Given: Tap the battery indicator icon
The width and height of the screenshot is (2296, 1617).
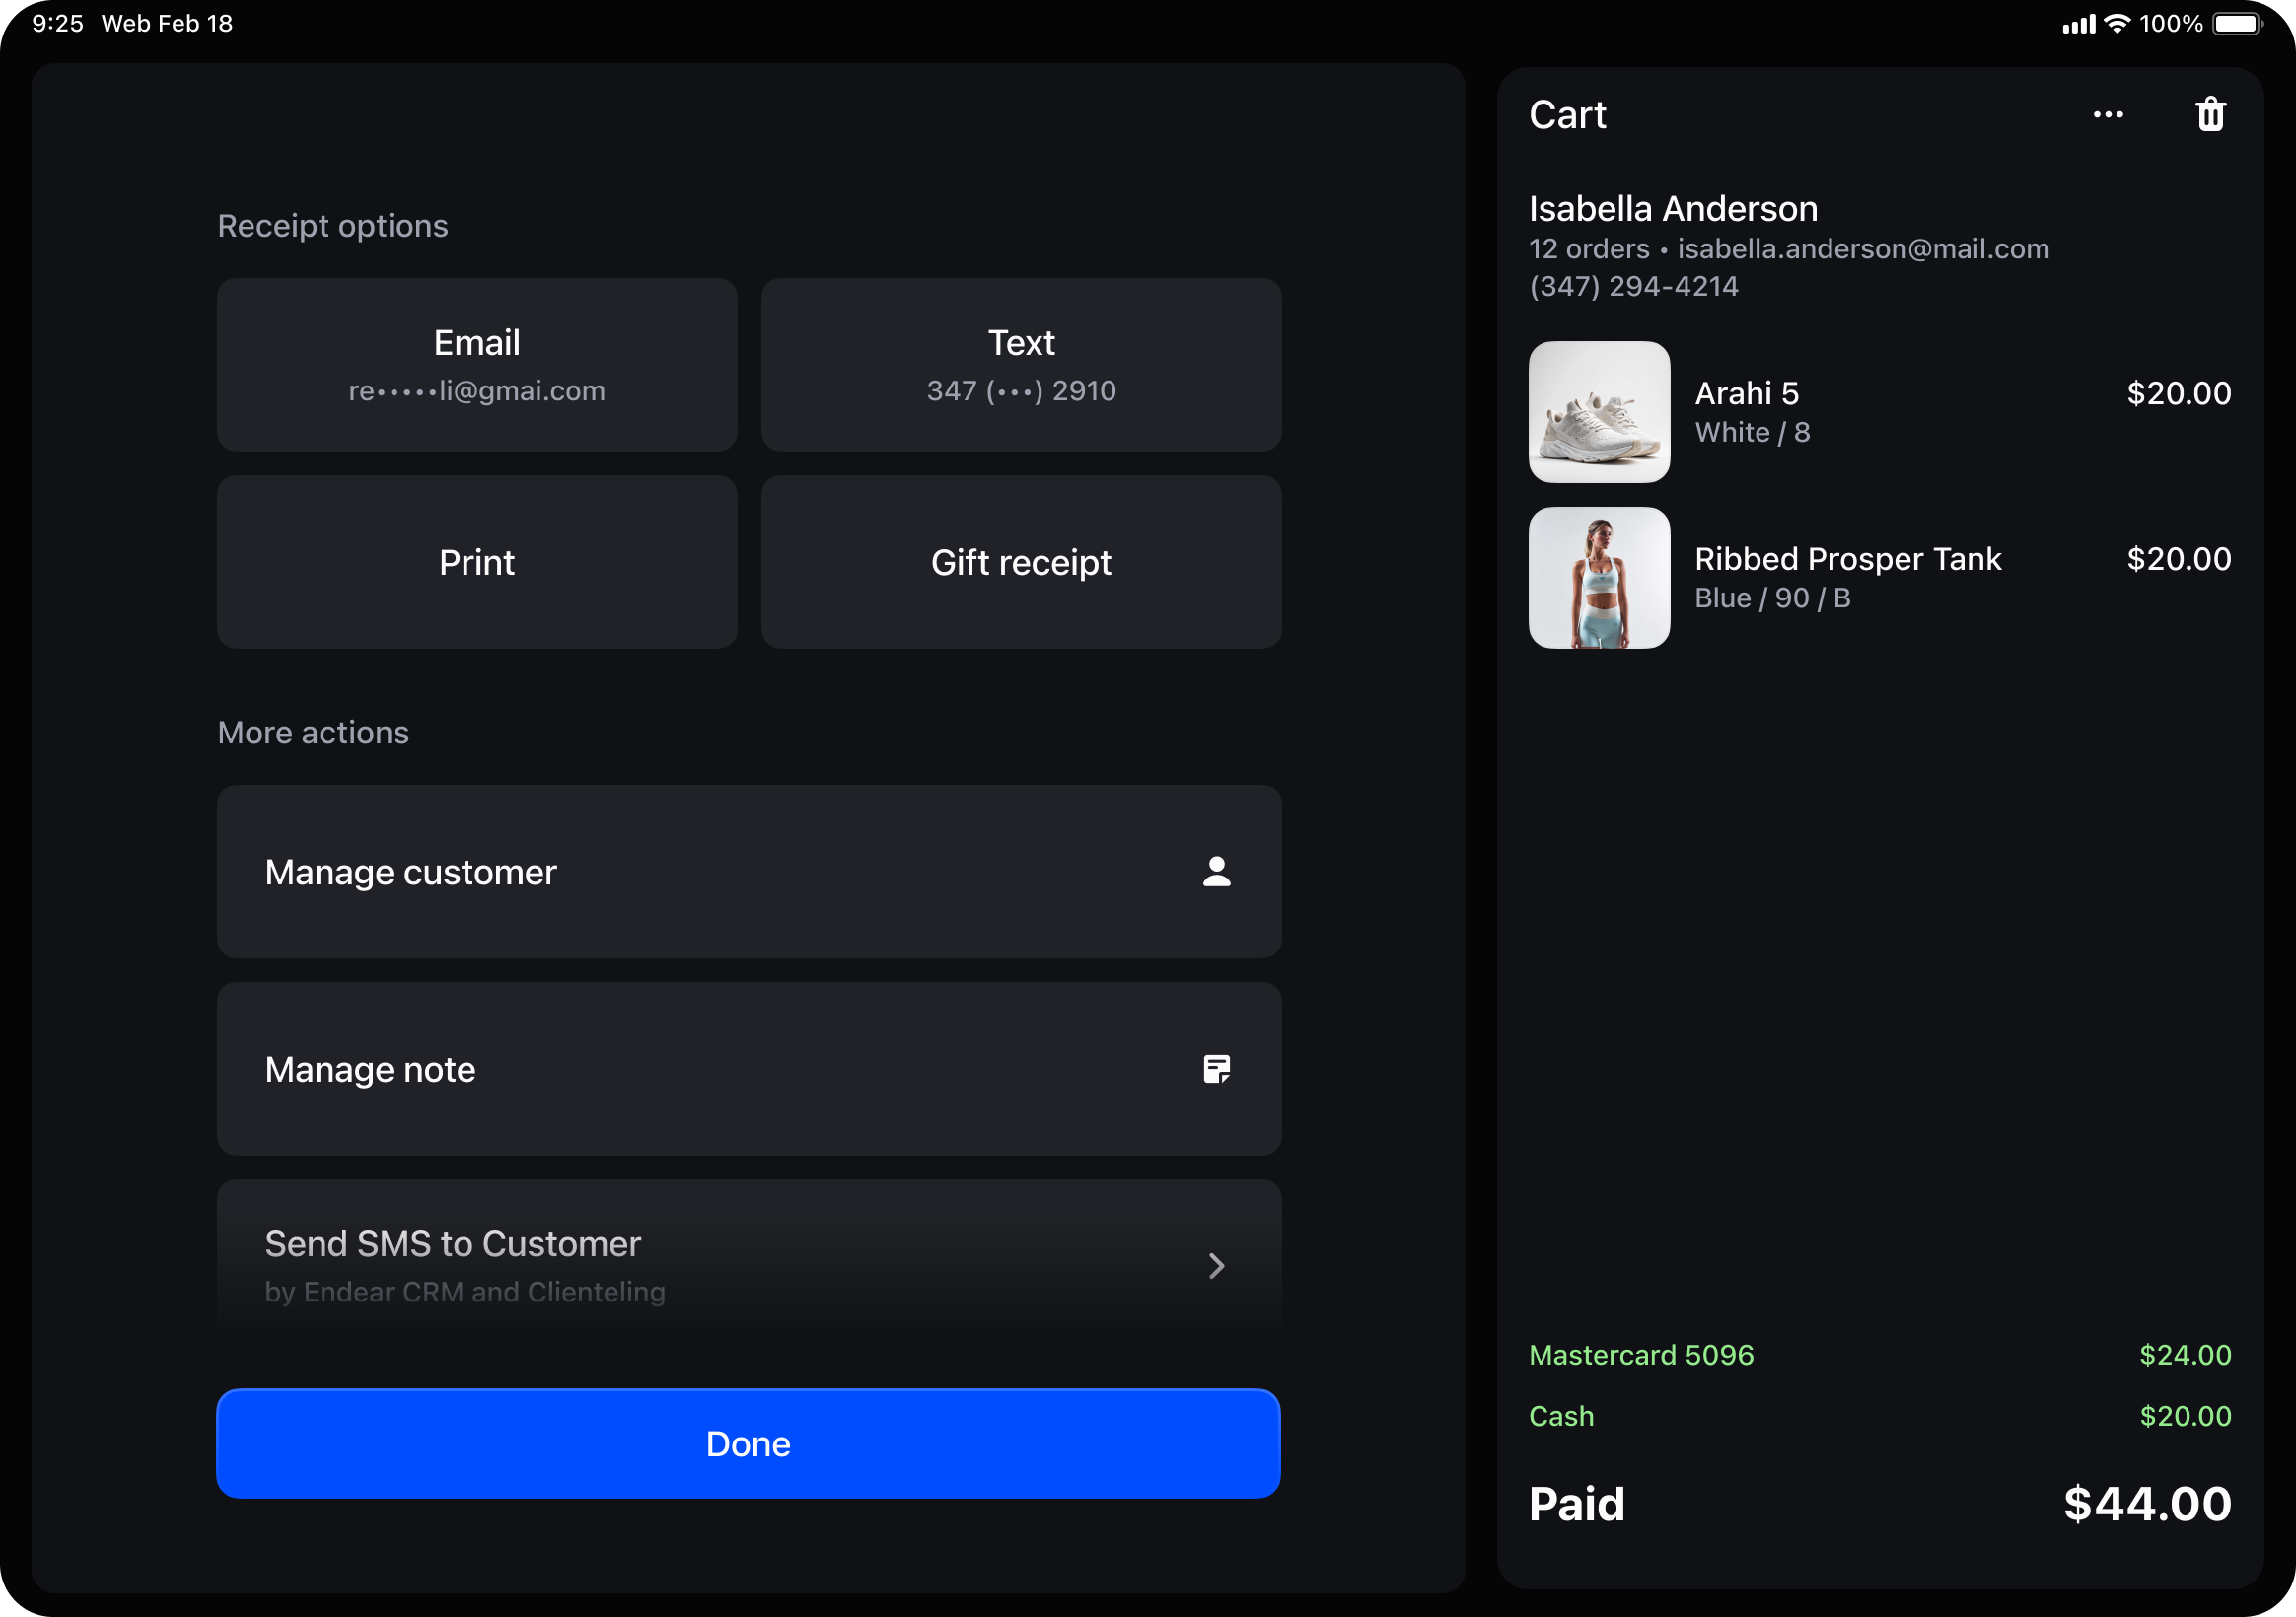Looking at the screenshot, I should tap(2237, 23).
